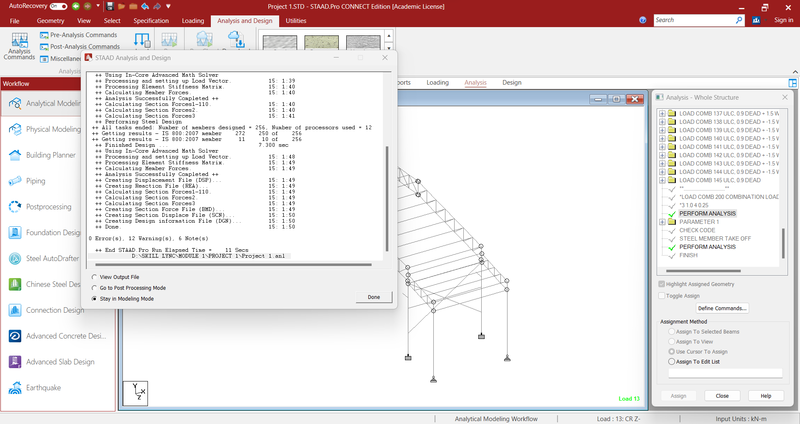Choose Assign To Edit List option
This screenshot has height=424, width=800.
tap(671, 361)
